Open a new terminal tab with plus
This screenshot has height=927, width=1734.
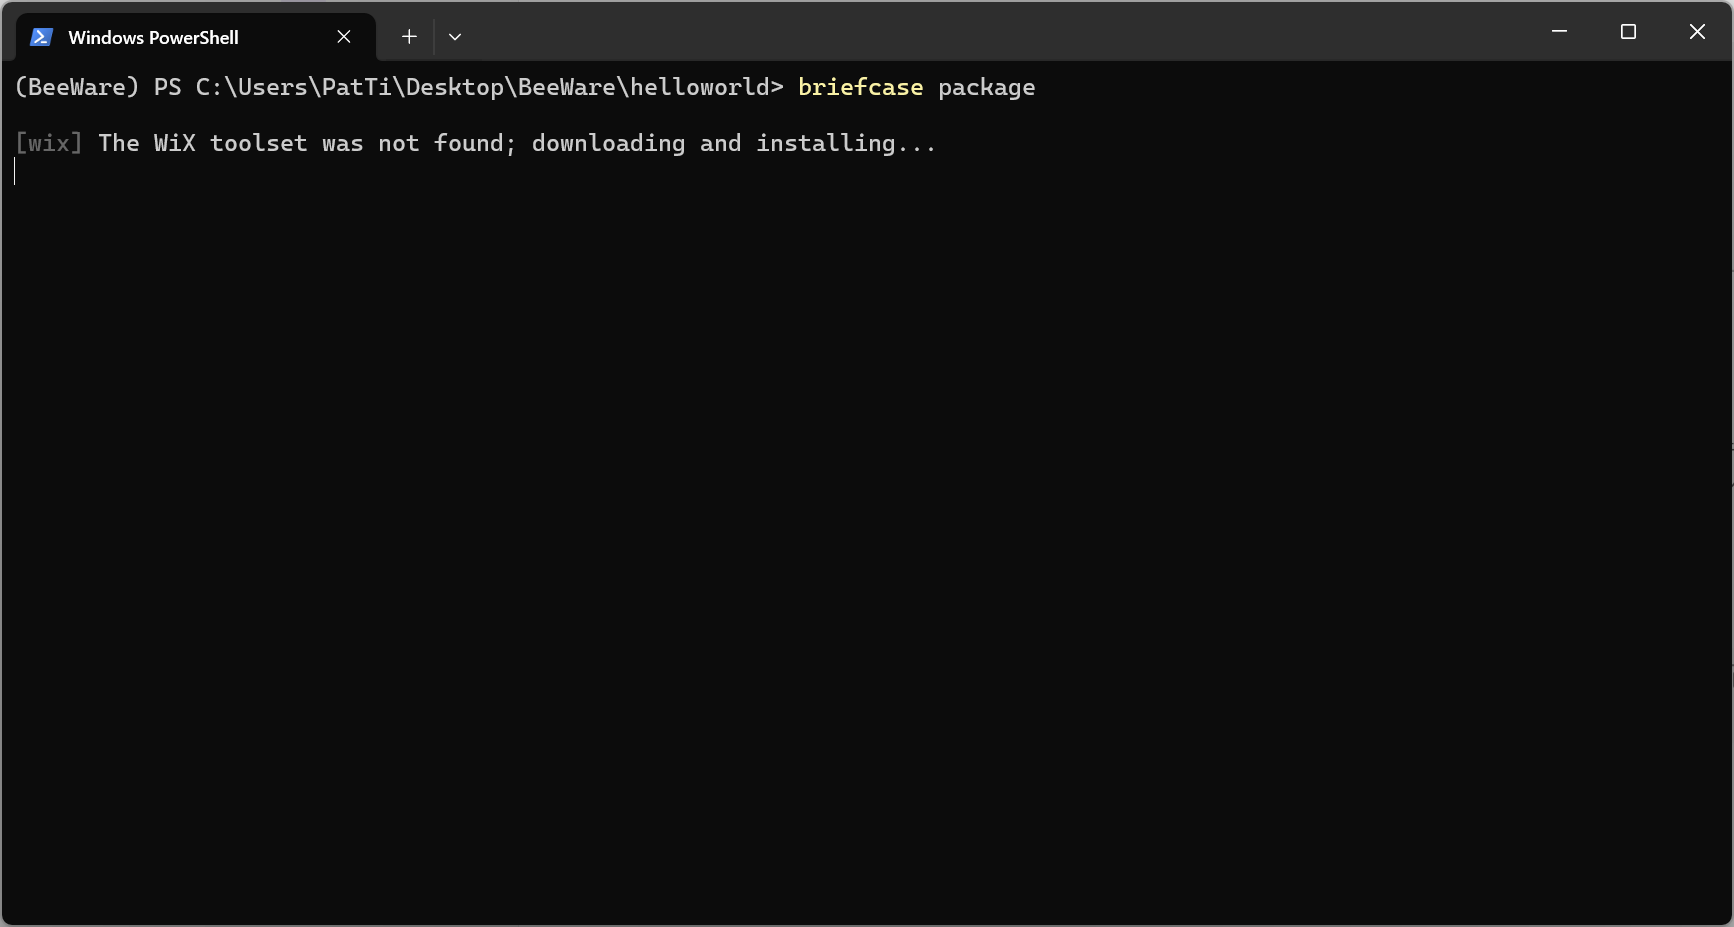coord(409,37)
